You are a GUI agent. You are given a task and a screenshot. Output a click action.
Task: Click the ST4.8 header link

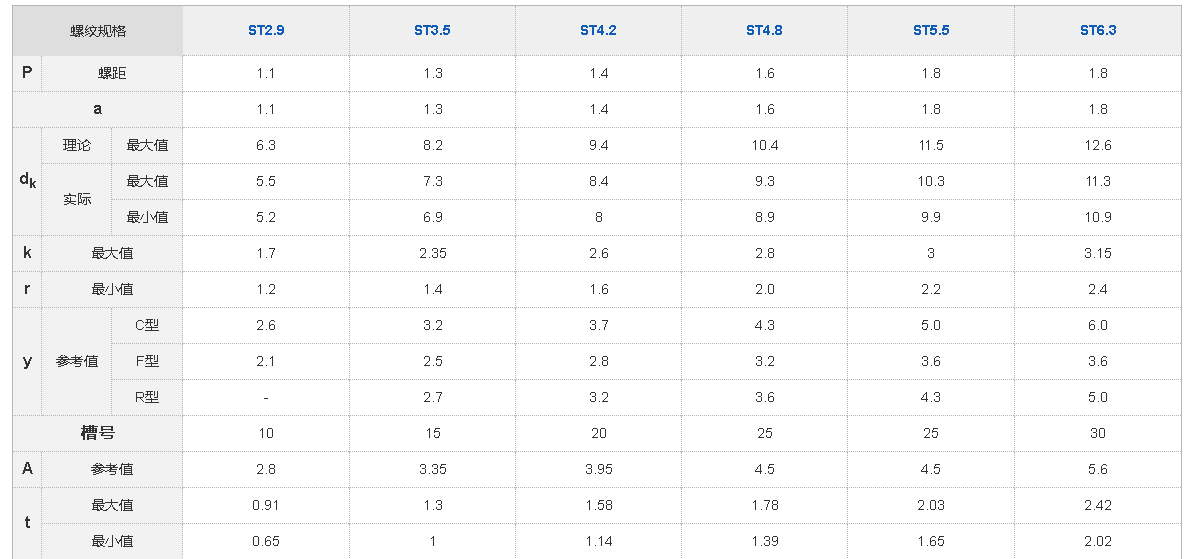click(x=764, y=31)
